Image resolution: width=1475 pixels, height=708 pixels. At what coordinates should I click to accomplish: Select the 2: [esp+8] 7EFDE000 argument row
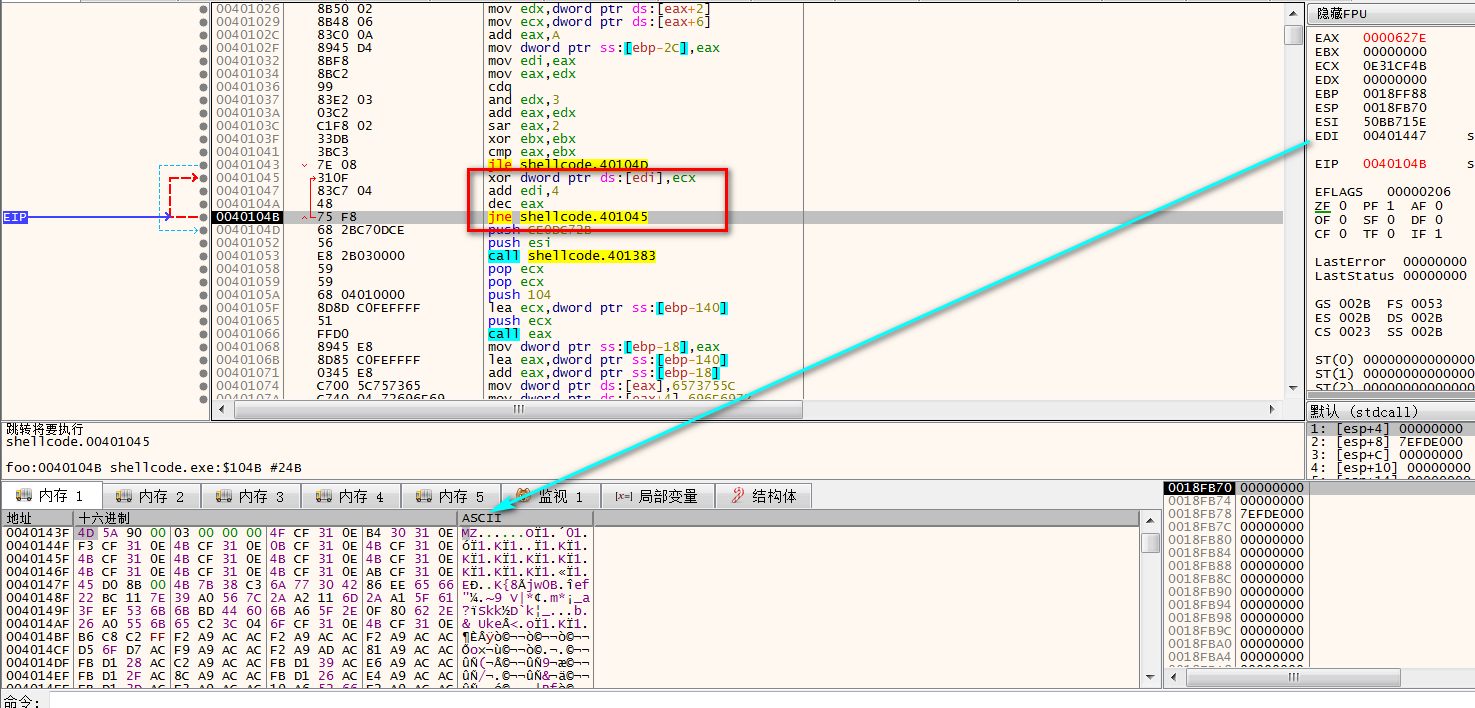click(x=1390, y=441)
